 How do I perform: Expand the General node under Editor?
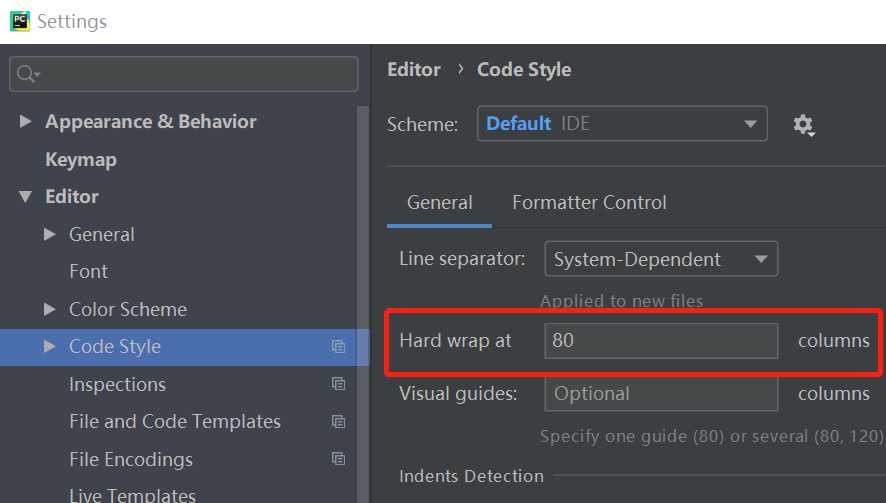coord(50,234)
